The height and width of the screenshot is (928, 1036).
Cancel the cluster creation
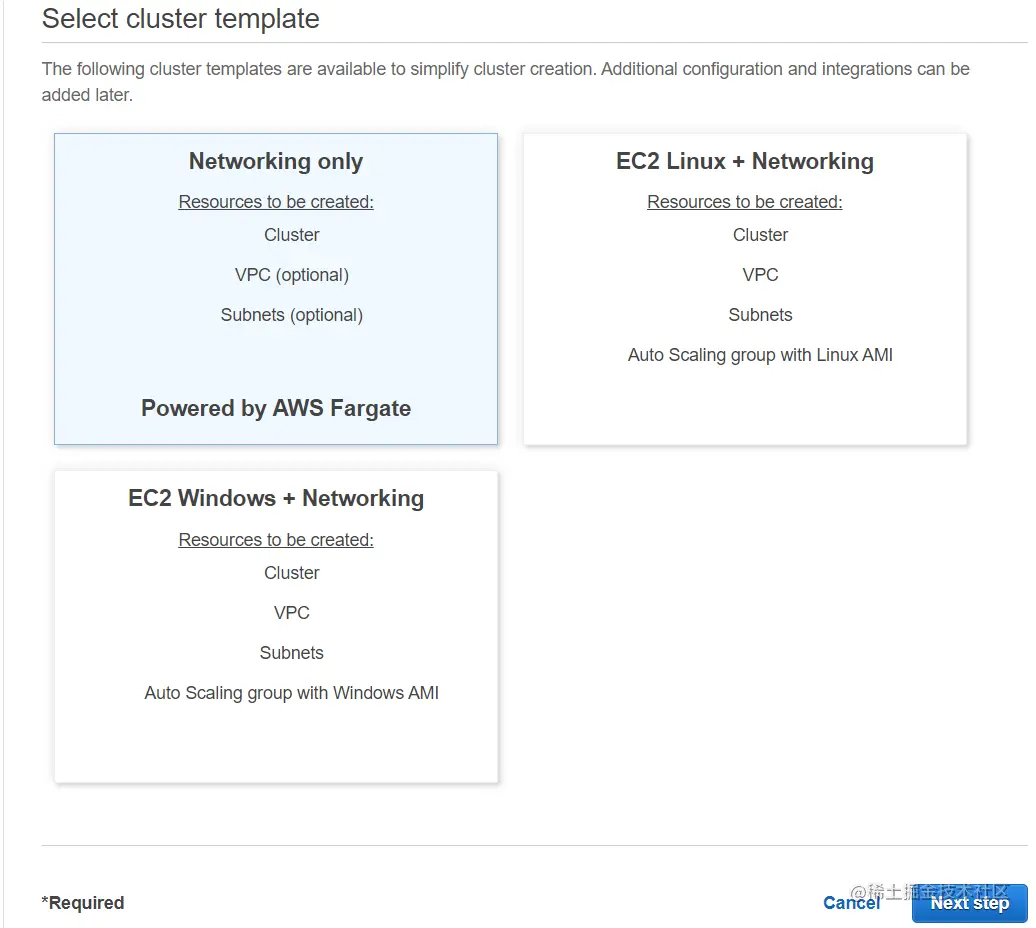pos(851,903)
